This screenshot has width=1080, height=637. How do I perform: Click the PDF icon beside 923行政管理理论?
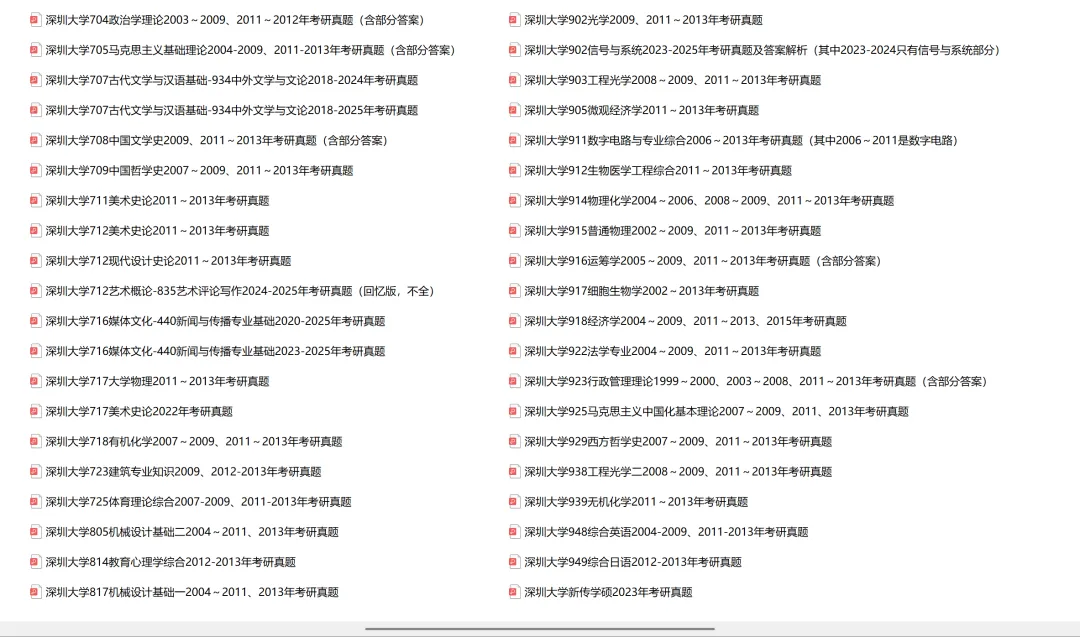click(514, 382)
